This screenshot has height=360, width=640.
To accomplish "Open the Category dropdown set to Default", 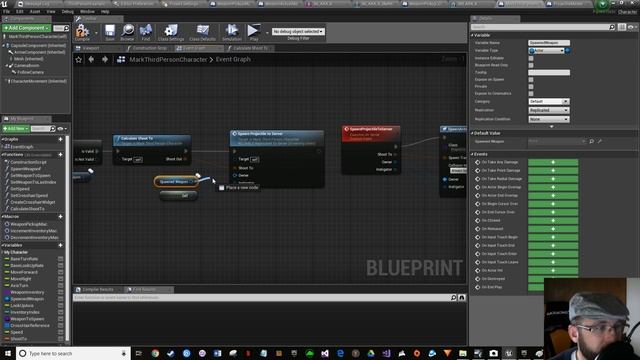I will coord(549,101).
